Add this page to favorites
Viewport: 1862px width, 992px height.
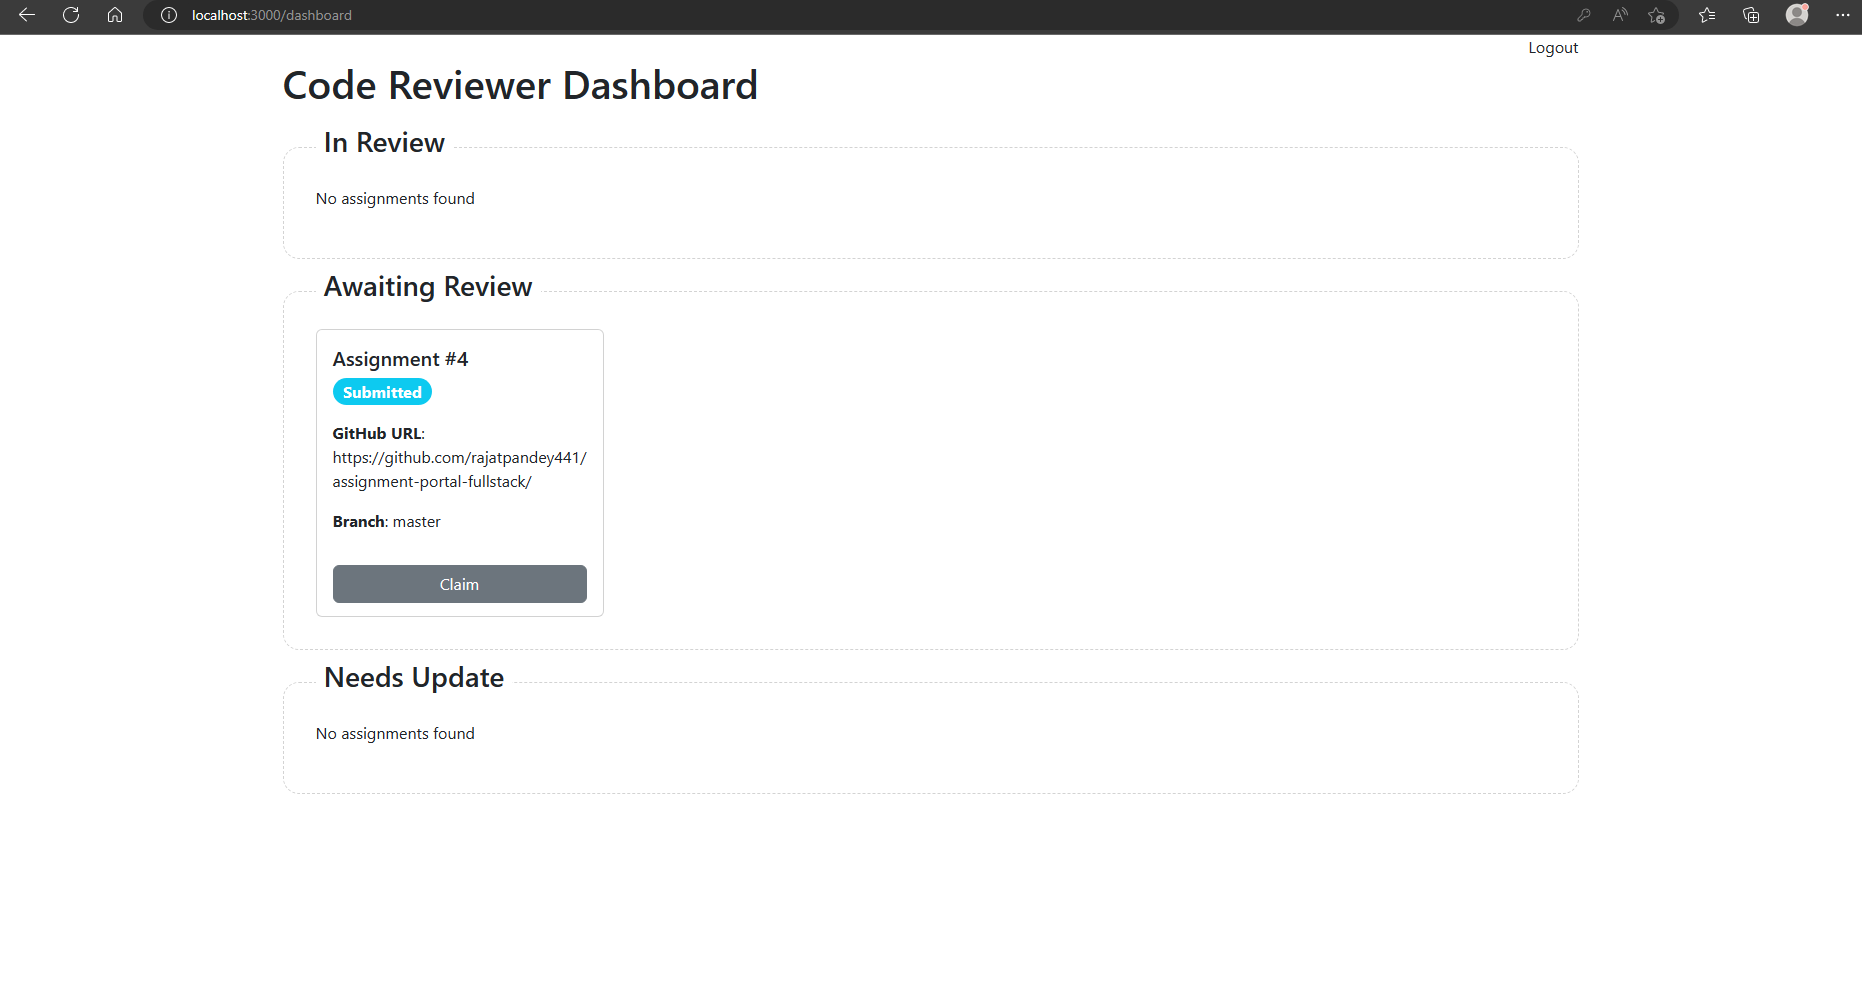pyautogui.click(x=1657, y=15)
